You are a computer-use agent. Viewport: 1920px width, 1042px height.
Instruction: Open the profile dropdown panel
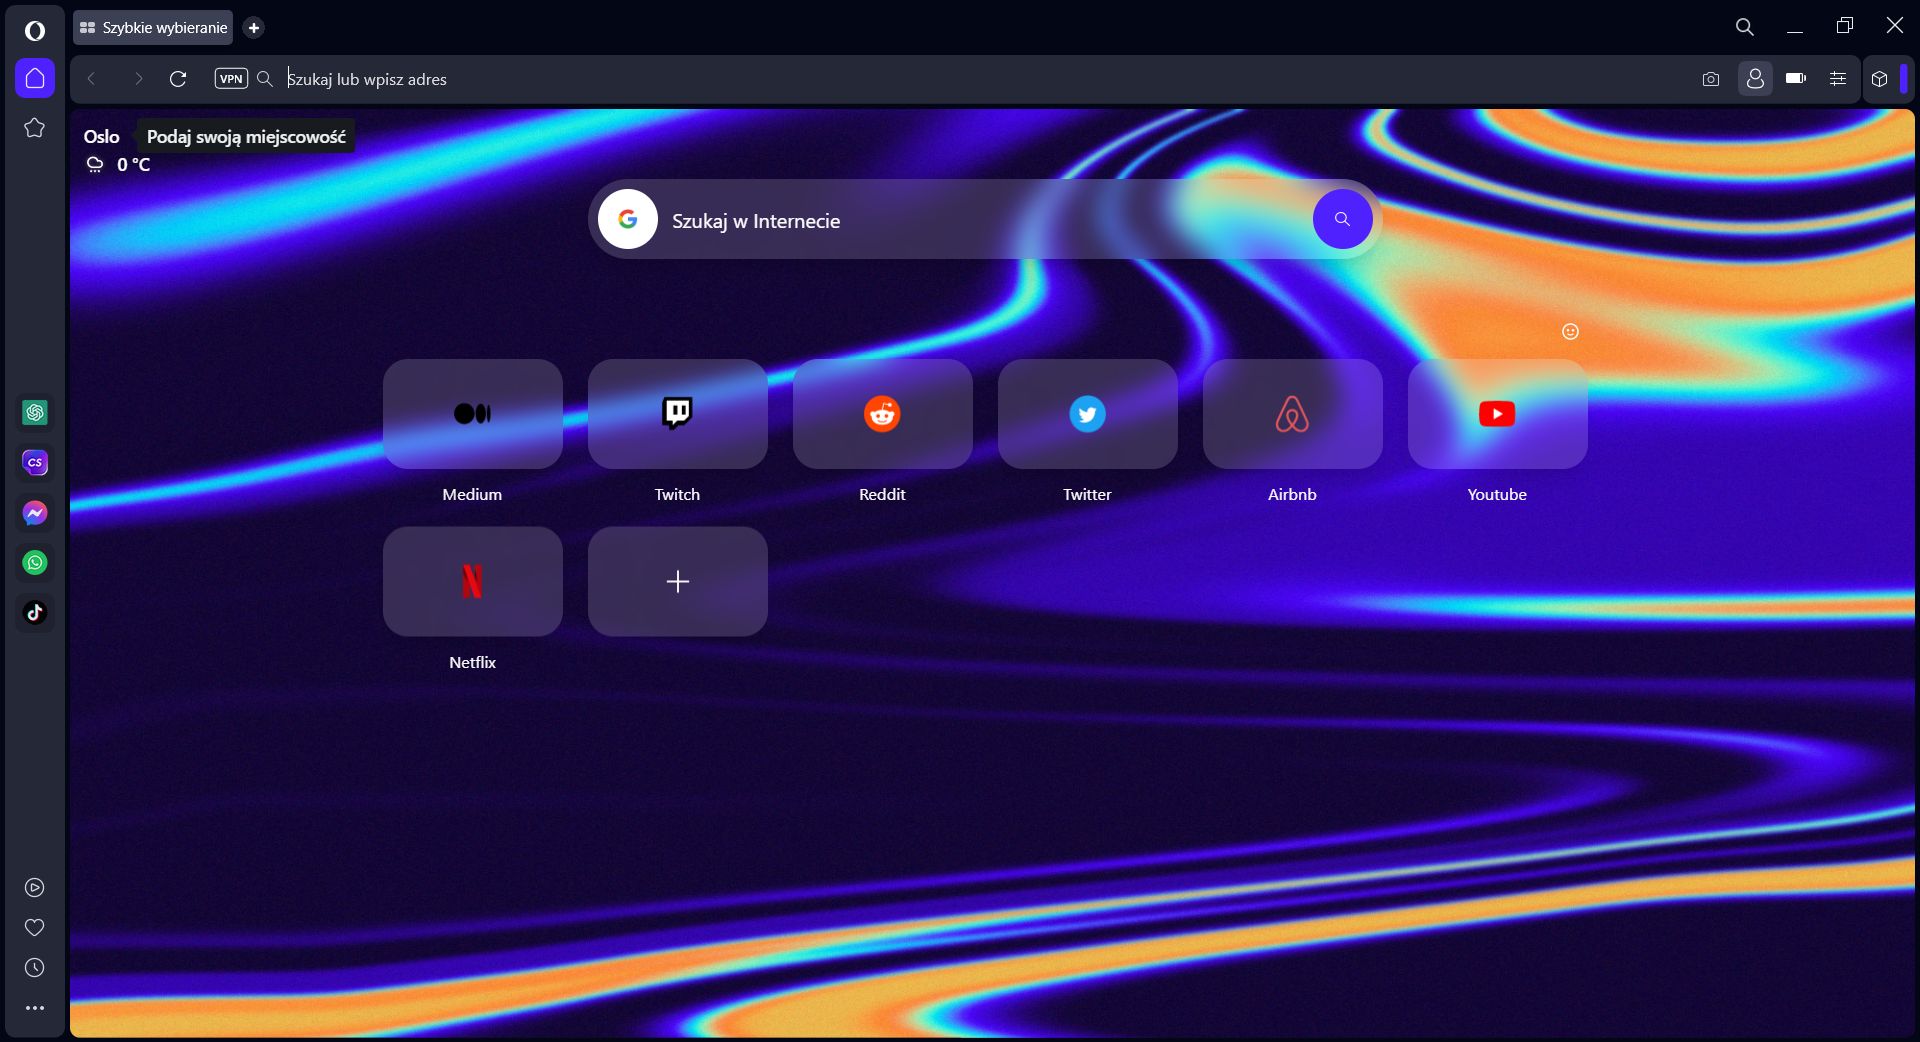point(1755,79)
